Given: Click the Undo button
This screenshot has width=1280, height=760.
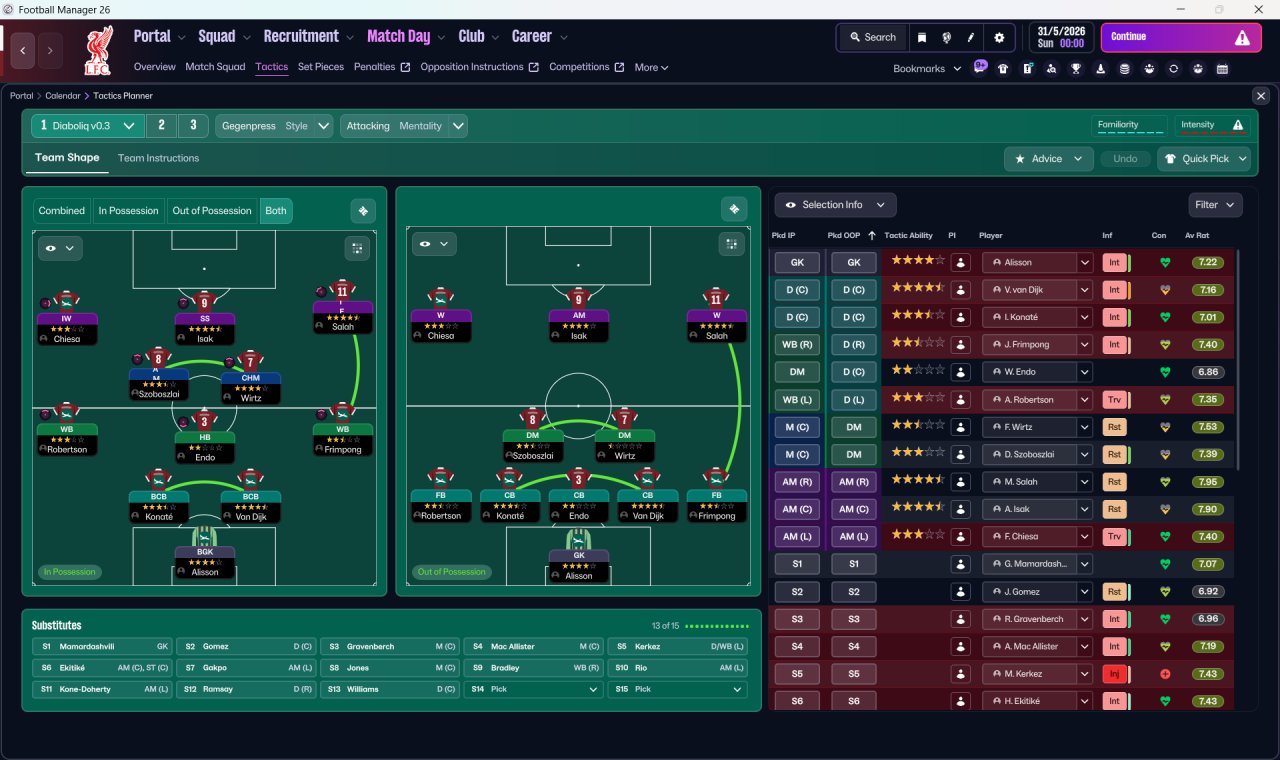Looking at the screenshot, I should [x=1125, y=159].
